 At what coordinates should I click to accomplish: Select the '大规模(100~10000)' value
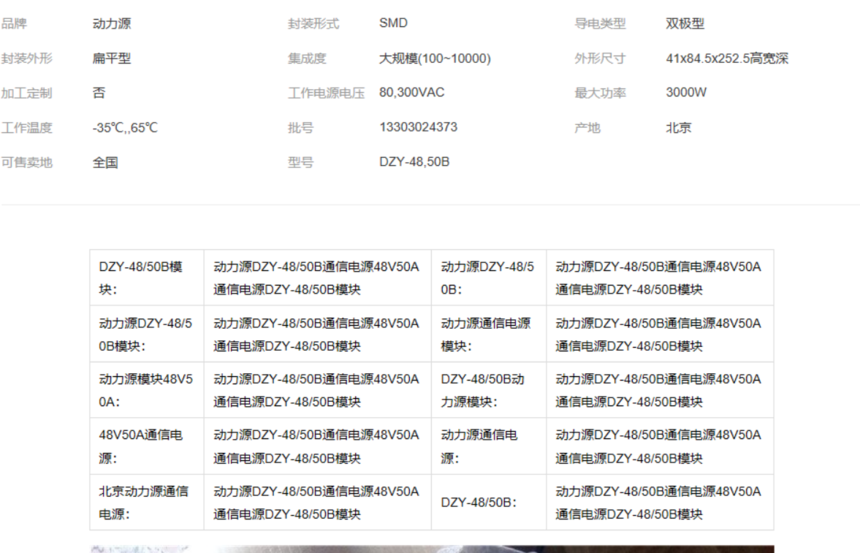[x=435, y=58]
